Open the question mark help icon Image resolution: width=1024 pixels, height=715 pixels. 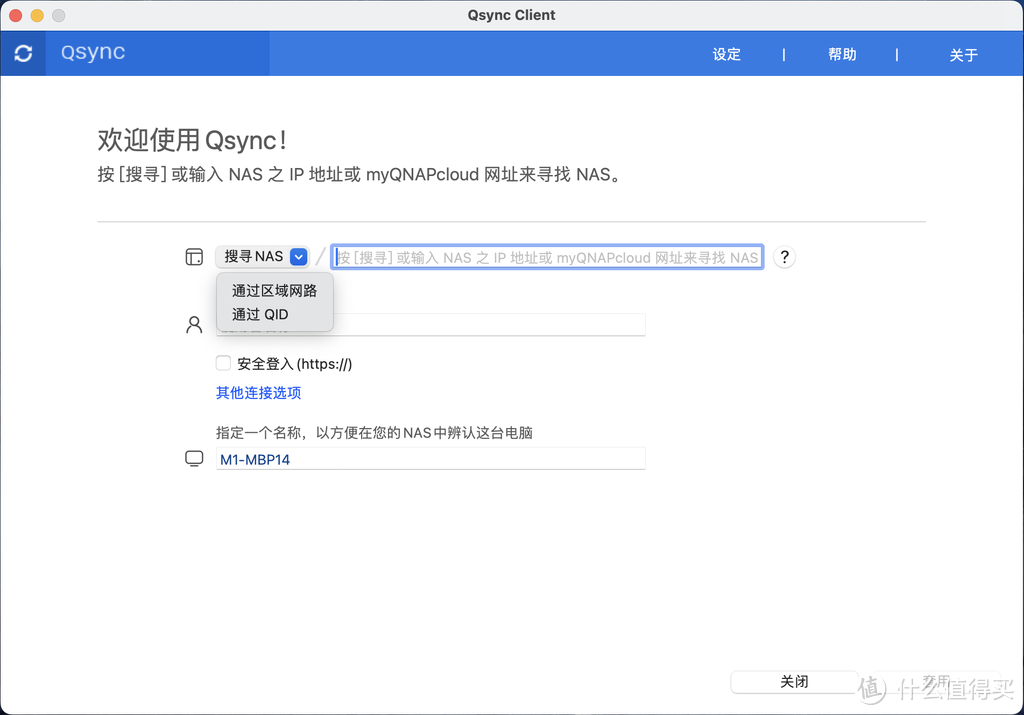click(784, 257)
